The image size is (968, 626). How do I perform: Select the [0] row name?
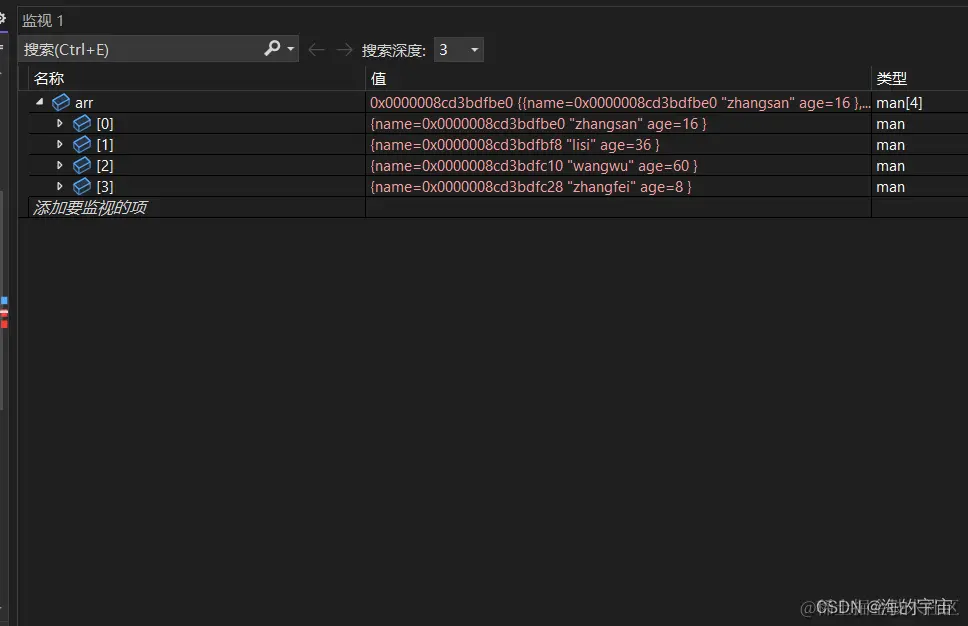pos(105,124)
